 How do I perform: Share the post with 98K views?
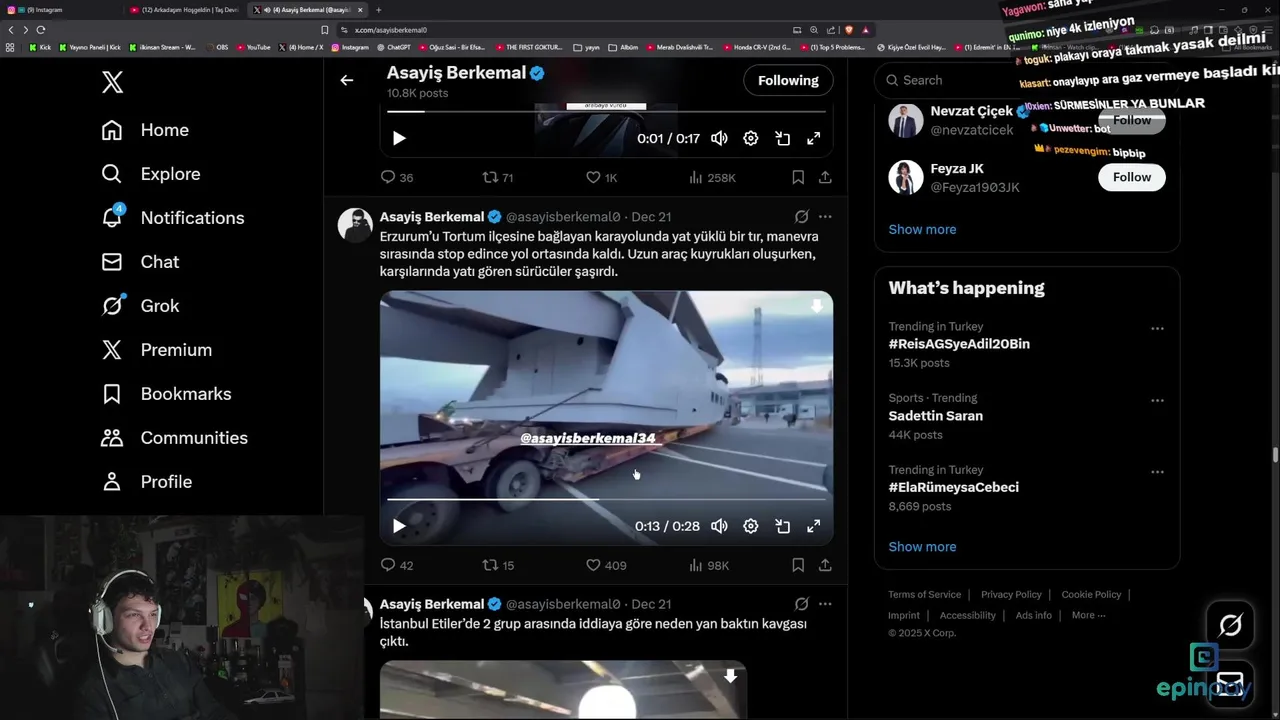tap(825, 565)
